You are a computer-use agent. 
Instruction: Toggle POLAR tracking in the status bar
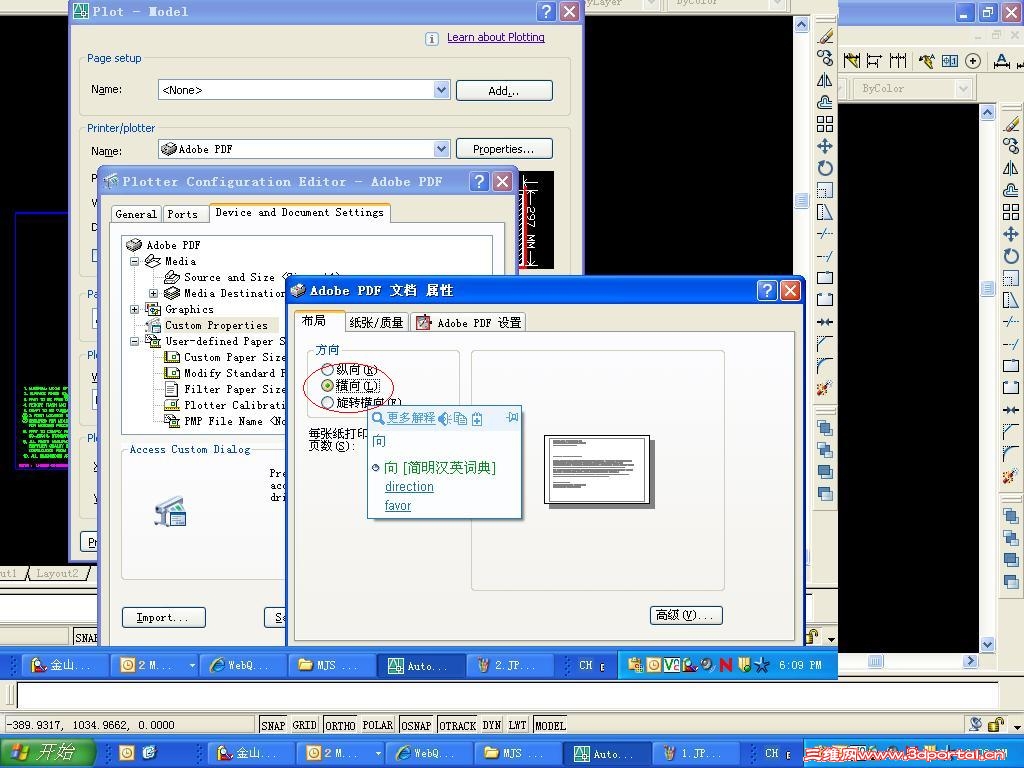[x=377, y=726]
